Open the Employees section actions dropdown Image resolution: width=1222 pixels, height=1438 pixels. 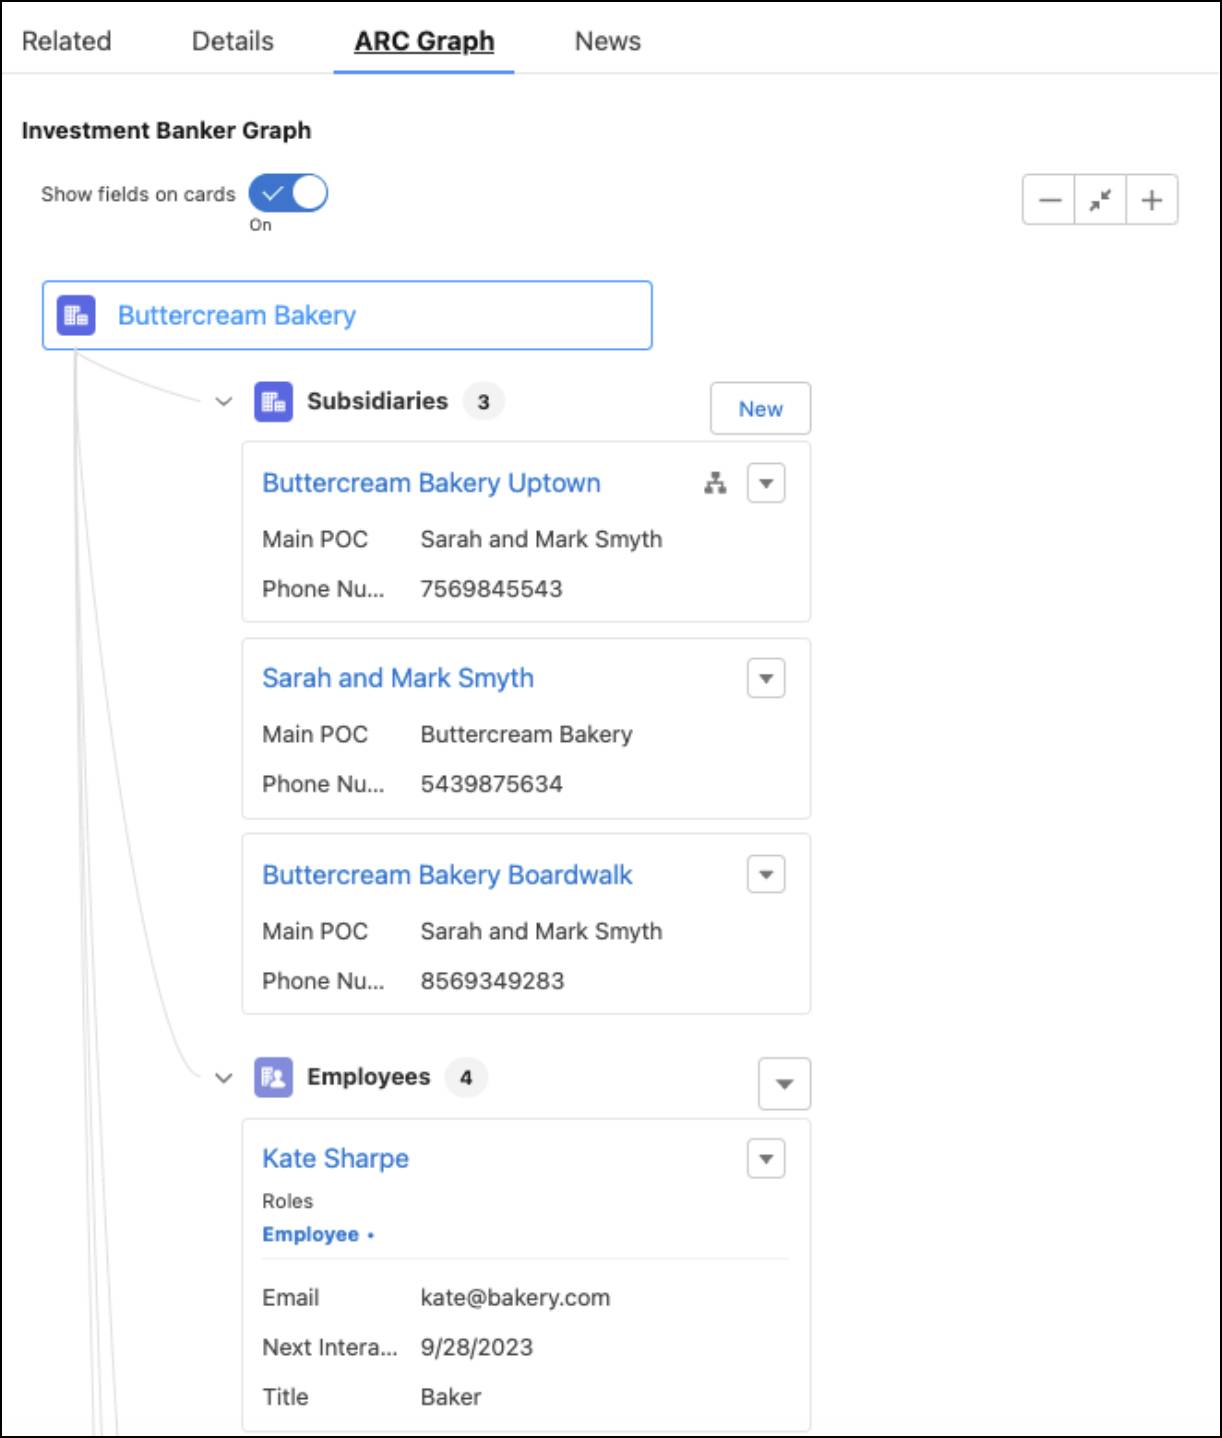[x=784, y=1084]
